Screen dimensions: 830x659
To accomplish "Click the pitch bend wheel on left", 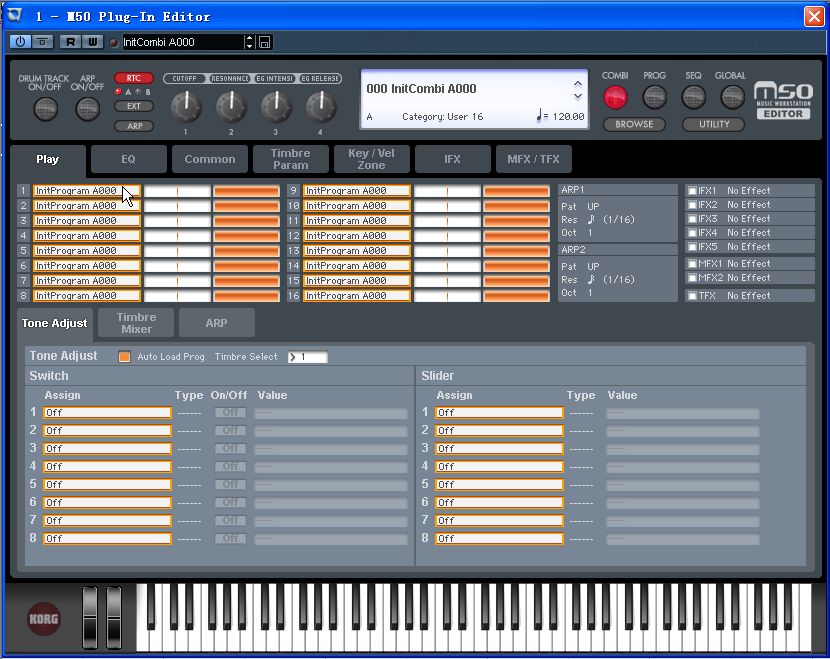I will click(x=90, y=617).
